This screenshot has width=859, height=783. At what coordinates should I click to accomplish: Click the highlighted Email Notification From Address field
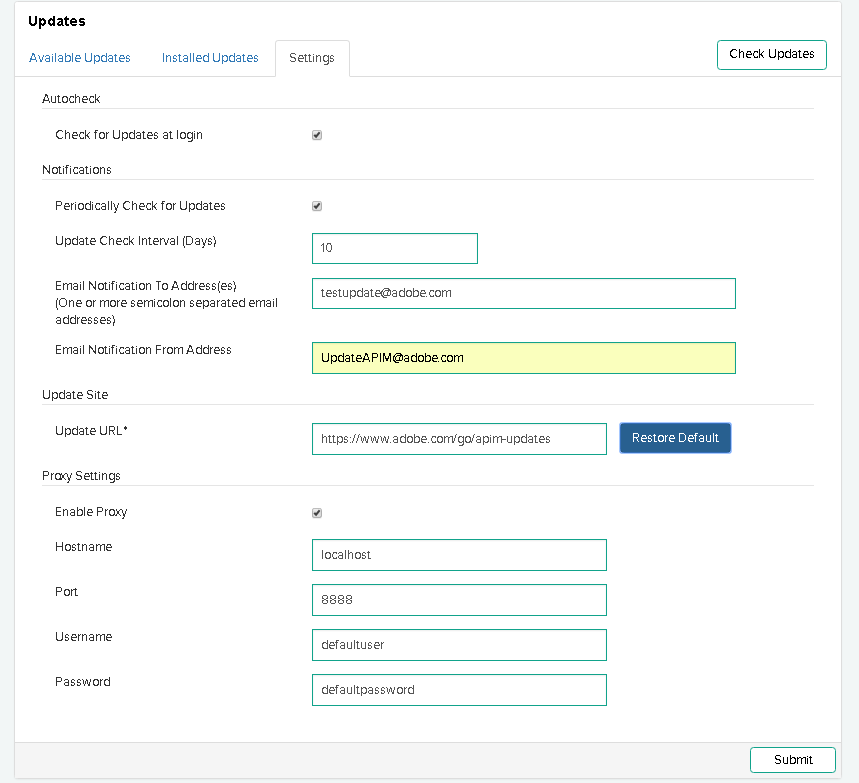click(523, 357)
